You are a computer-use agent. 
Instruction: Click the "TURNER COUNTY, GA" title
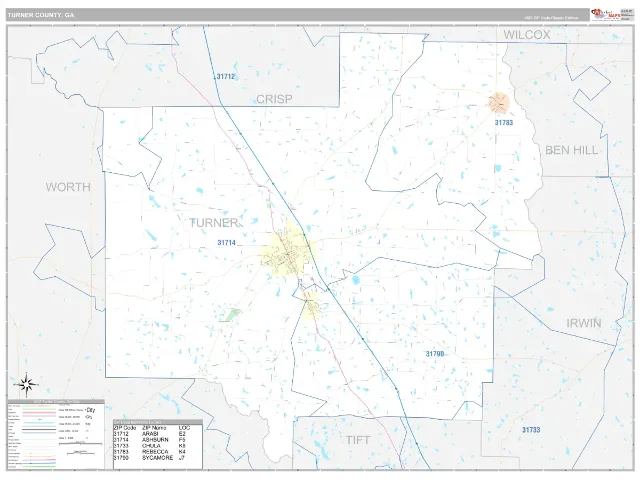point(41,15)
